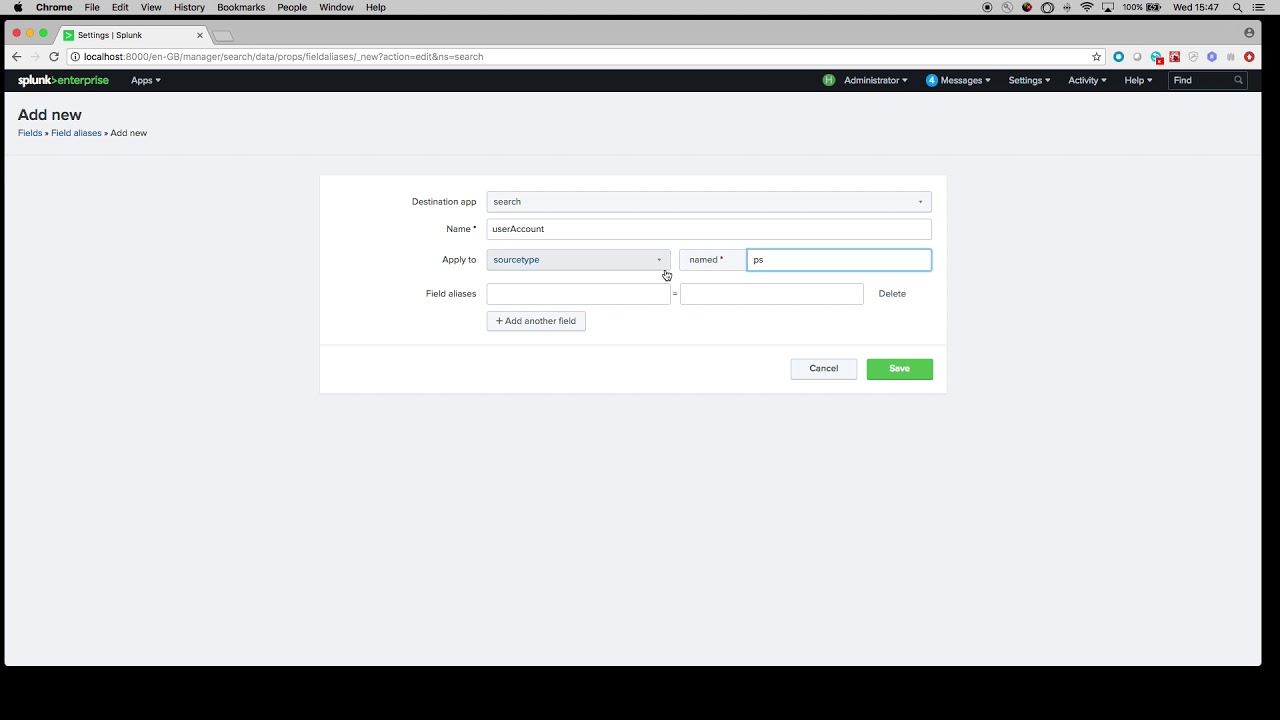Open the Apply to sourcetype dropdown
This screenshot has height=720, width=1280.
point(578,260)
